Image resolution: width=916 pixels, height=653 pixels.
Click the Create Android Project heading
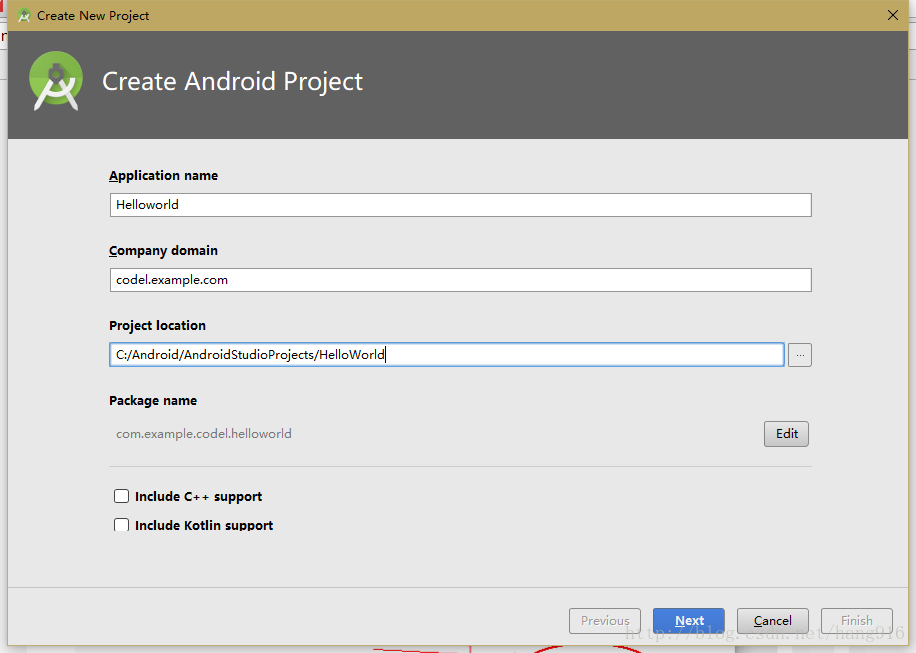(x=233, y=81)
